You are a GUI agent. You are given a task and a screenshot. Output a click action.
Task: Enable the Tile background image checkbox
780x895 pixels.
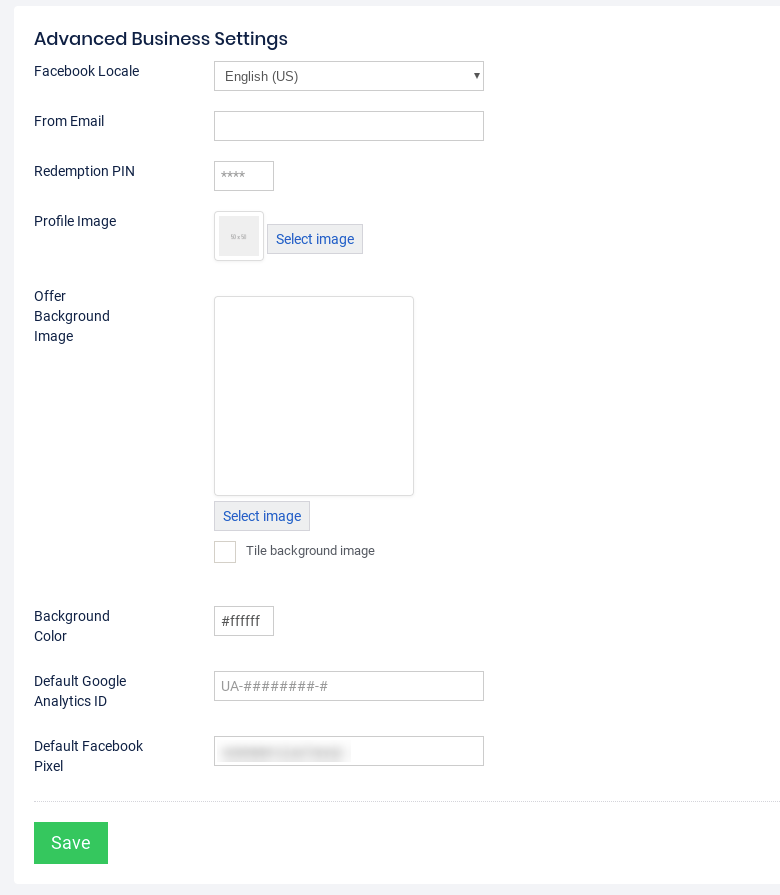click(225, 552)
